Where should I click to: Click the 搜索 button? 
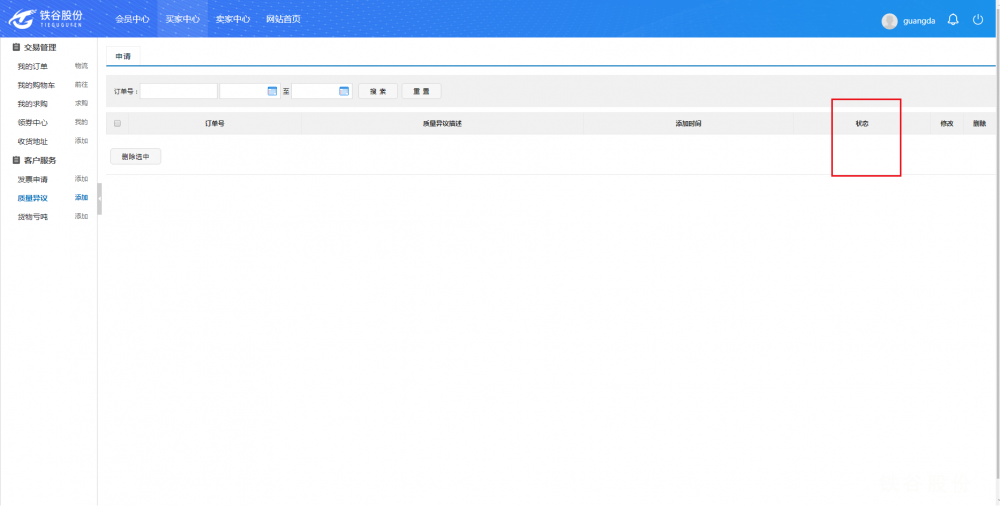pos(378,91)
